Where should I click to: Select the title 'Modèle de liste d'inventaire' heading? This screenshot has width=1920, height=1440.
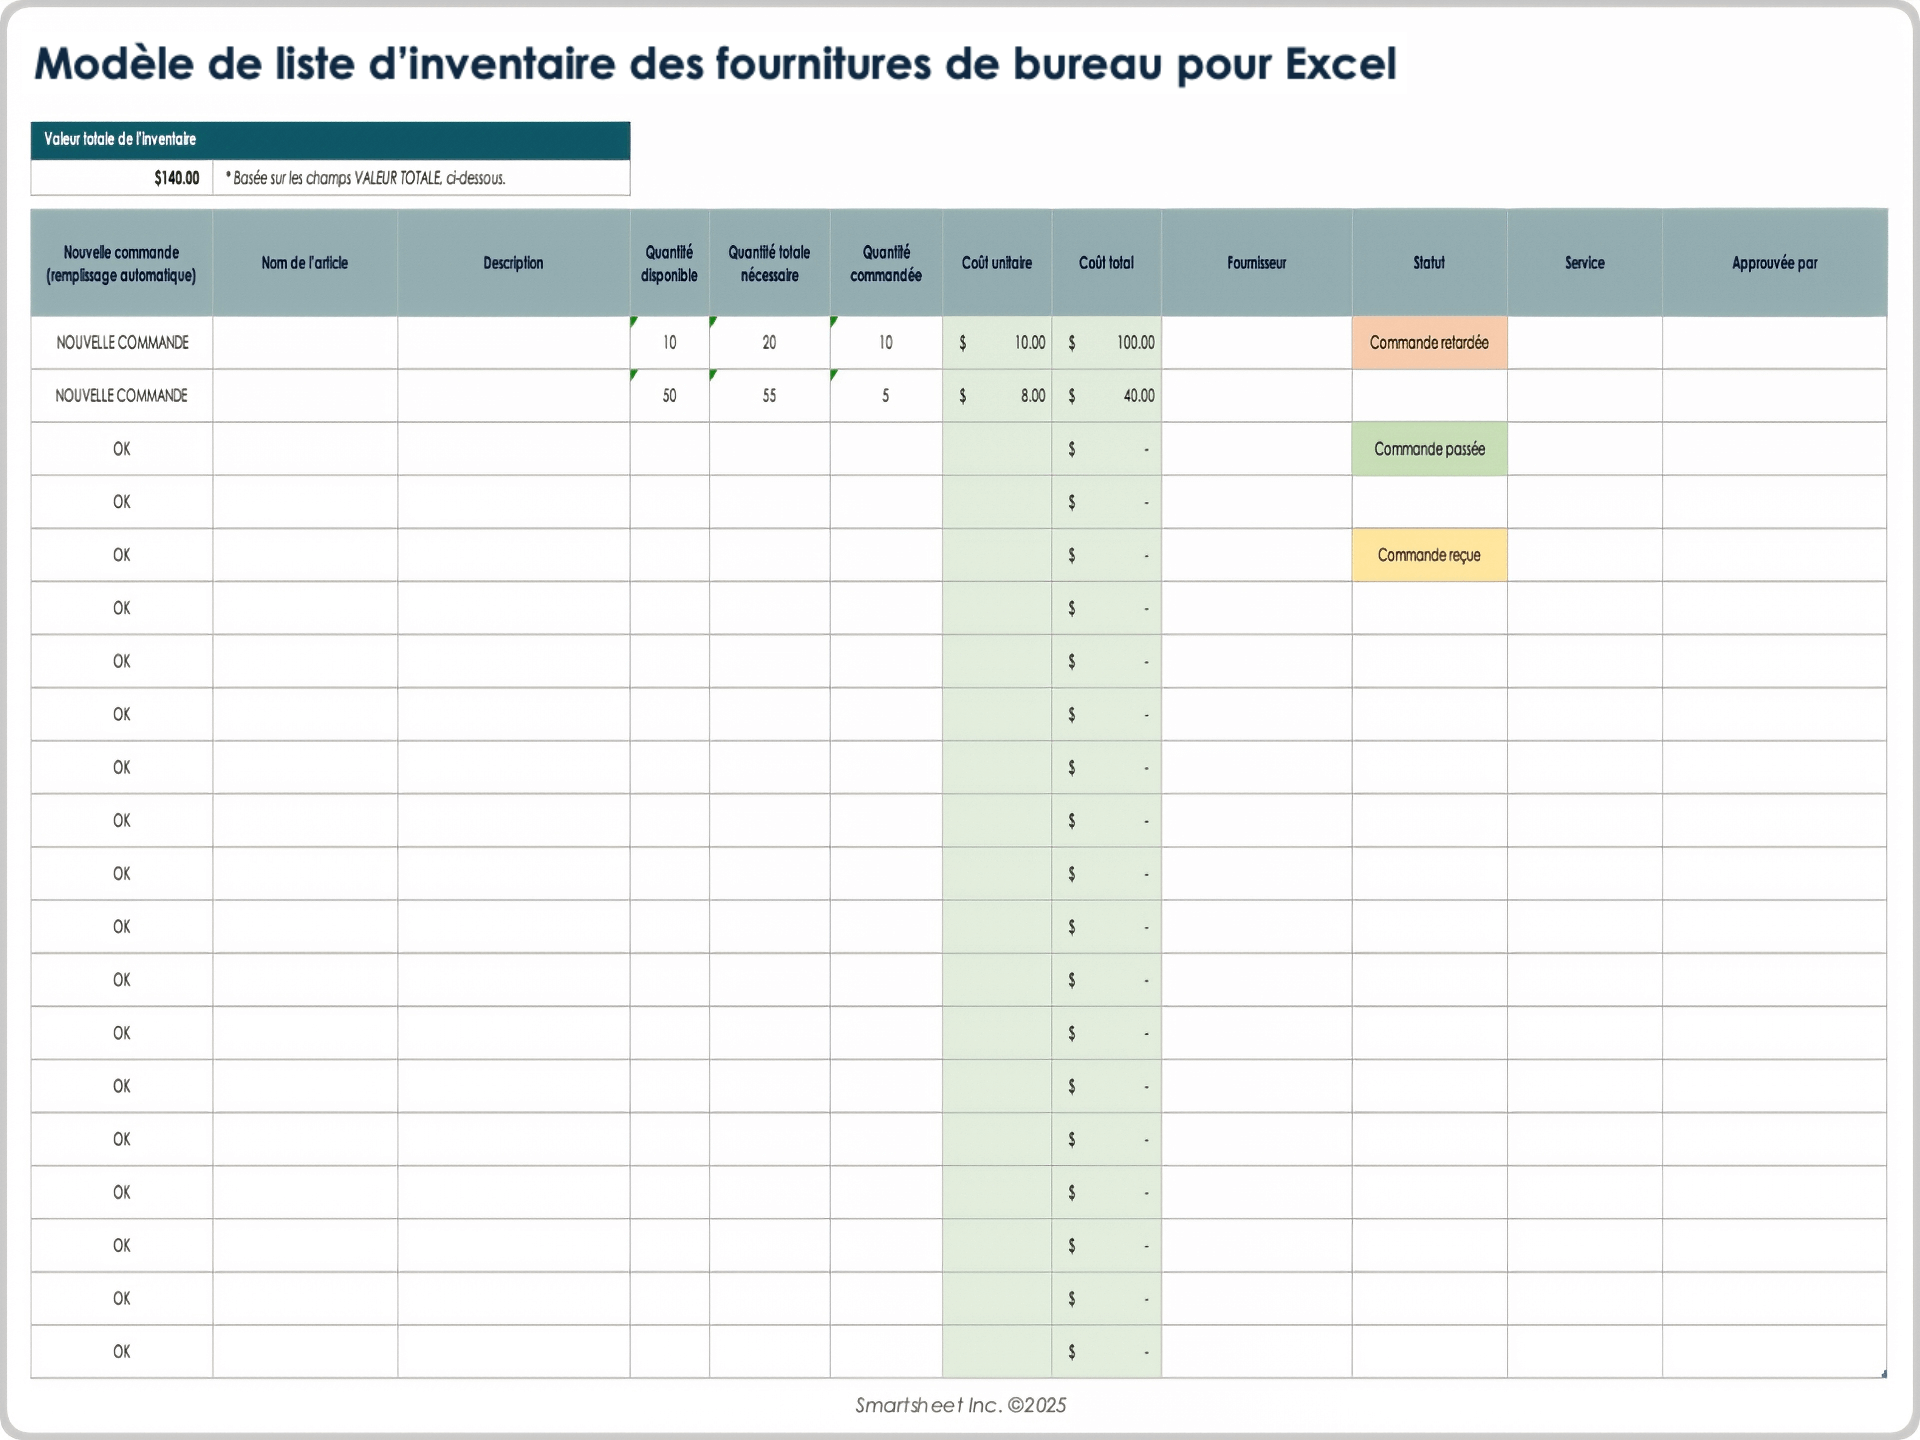point(715,64)
